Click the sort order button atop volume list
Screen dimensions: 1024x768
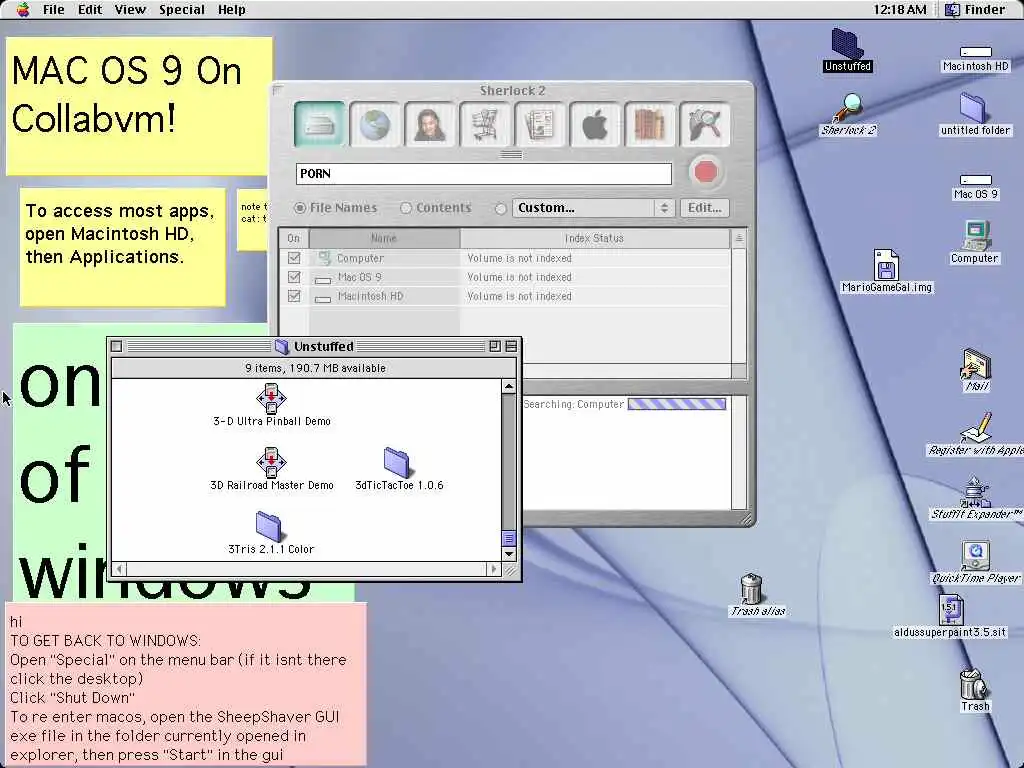click(x=739, y=238)
